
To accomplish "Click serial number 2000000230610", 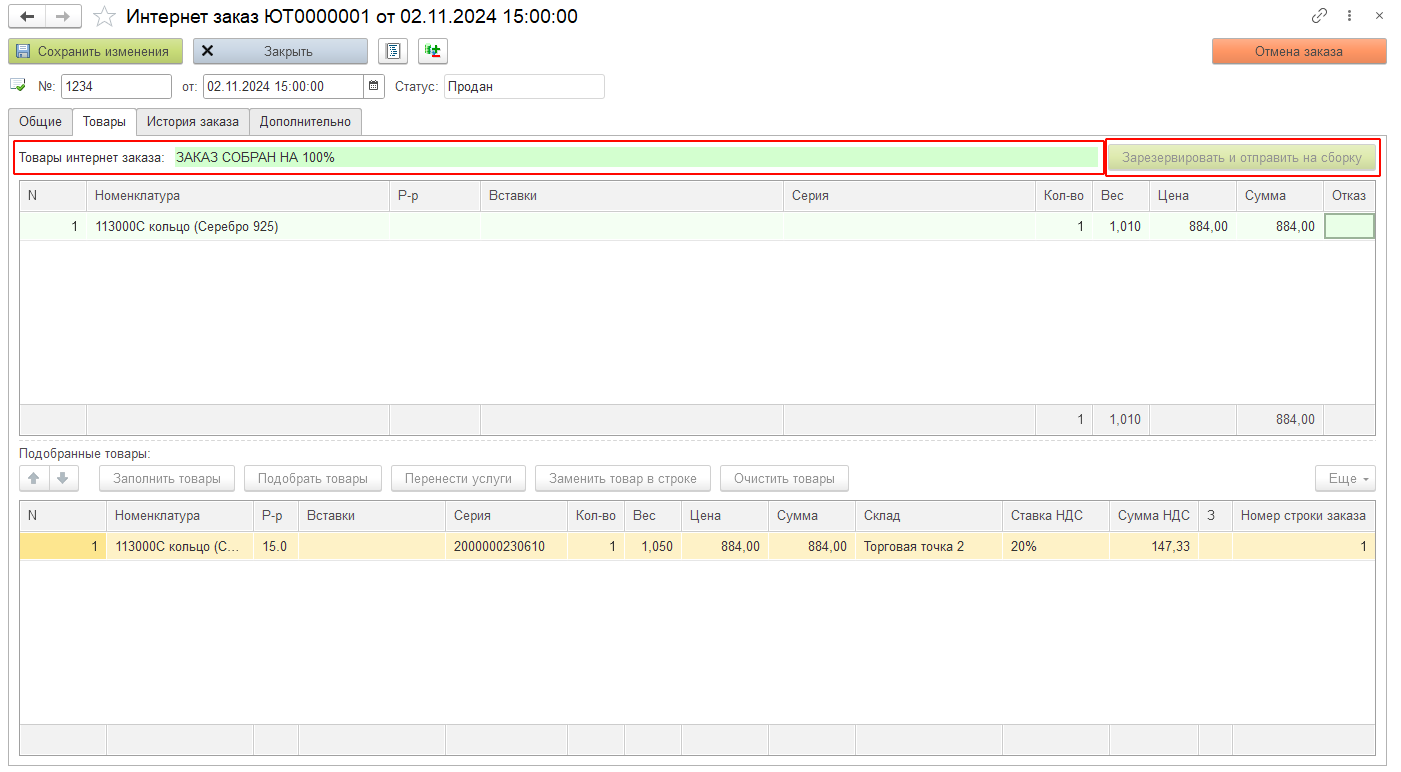I will pyautogui.click(x=506, y=547).
